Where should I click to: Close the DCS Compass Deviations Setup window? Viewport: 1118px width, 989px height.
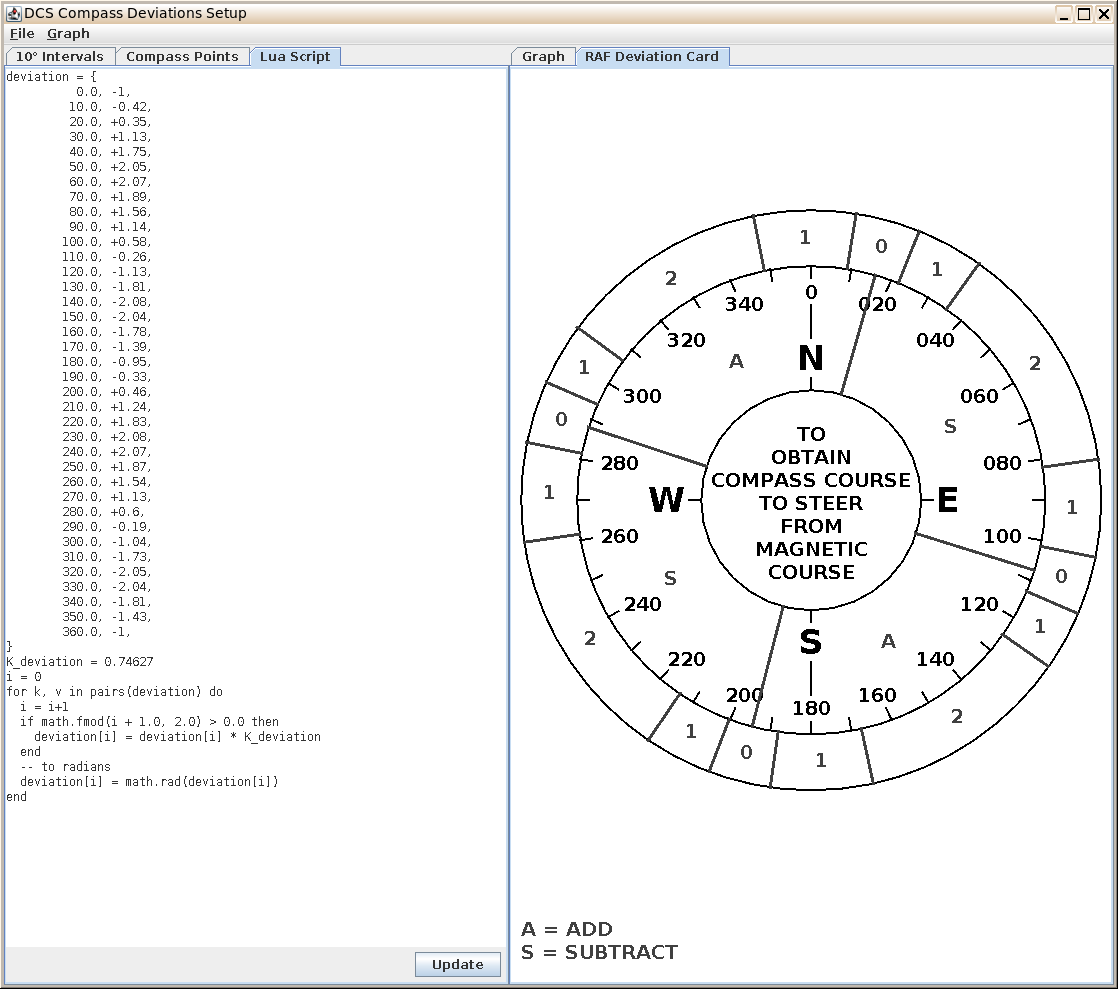click(1104, 14)
